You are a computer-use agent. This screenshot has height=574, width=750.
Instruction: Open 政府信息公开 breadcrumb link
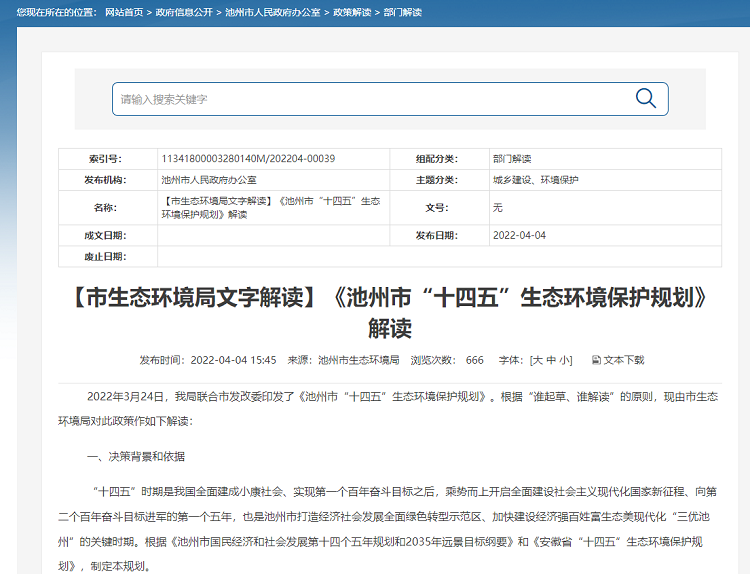tap(186, 12)
